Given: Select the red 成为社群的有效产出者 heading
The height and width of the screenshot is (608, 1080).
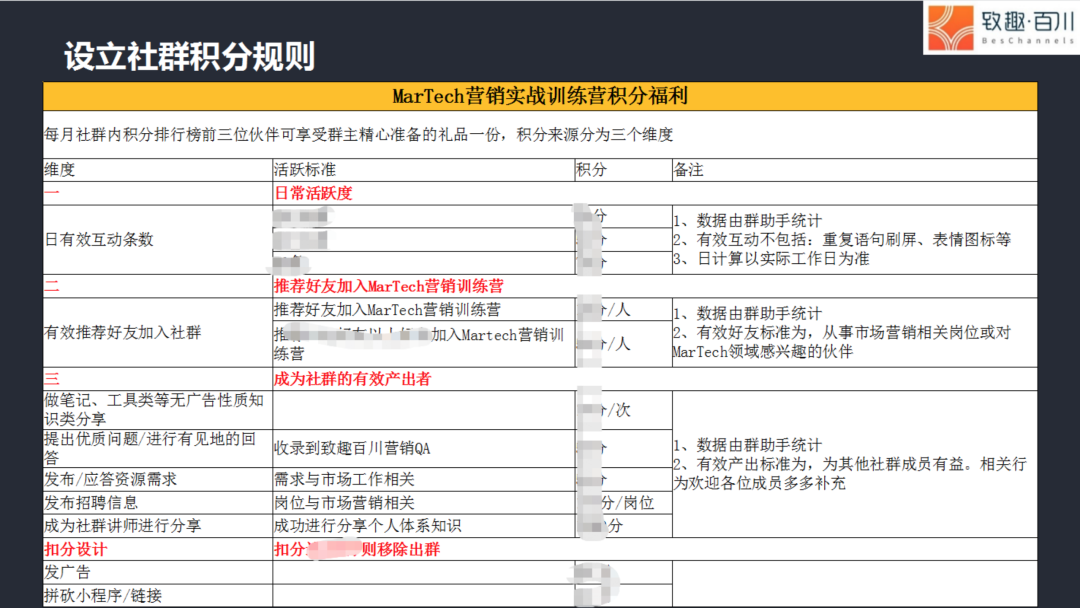Looking at the screenshot, I should 355,379.
